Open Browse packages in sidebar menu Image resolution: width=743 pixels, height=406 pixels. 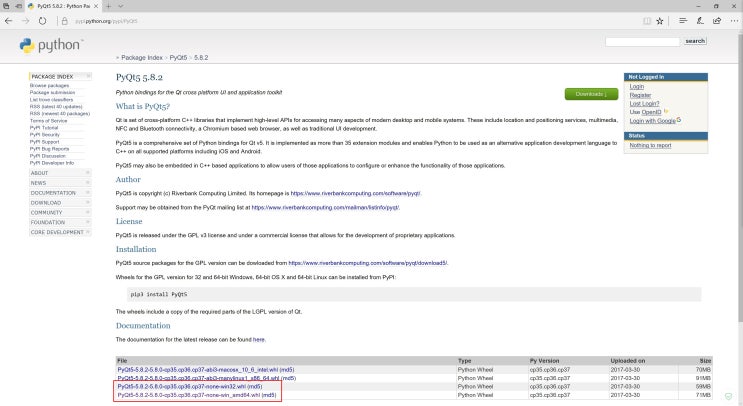point(50,86)
